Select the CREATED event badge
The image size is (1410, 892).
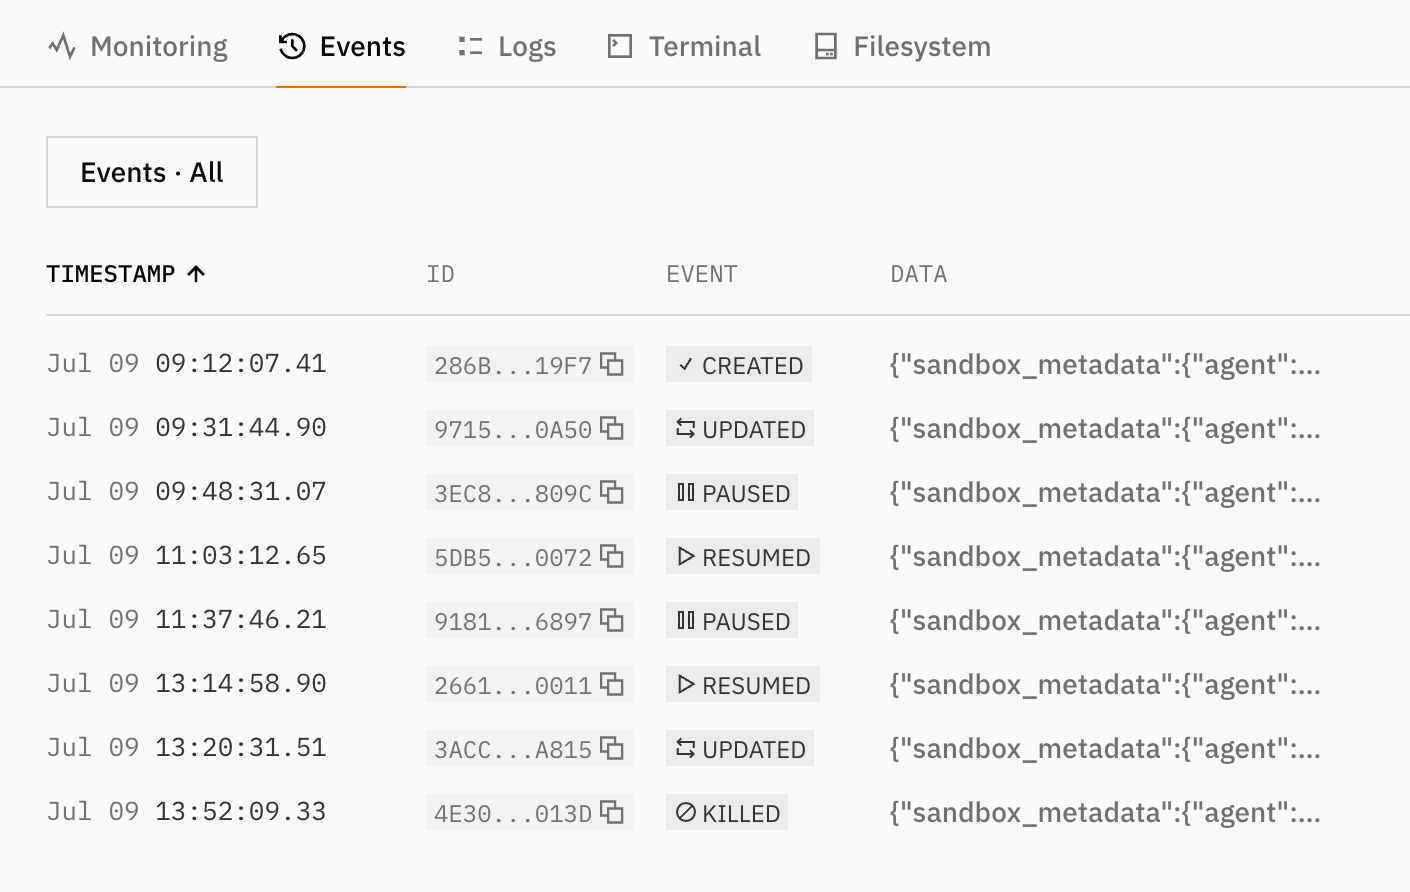(x=739, y=365)
